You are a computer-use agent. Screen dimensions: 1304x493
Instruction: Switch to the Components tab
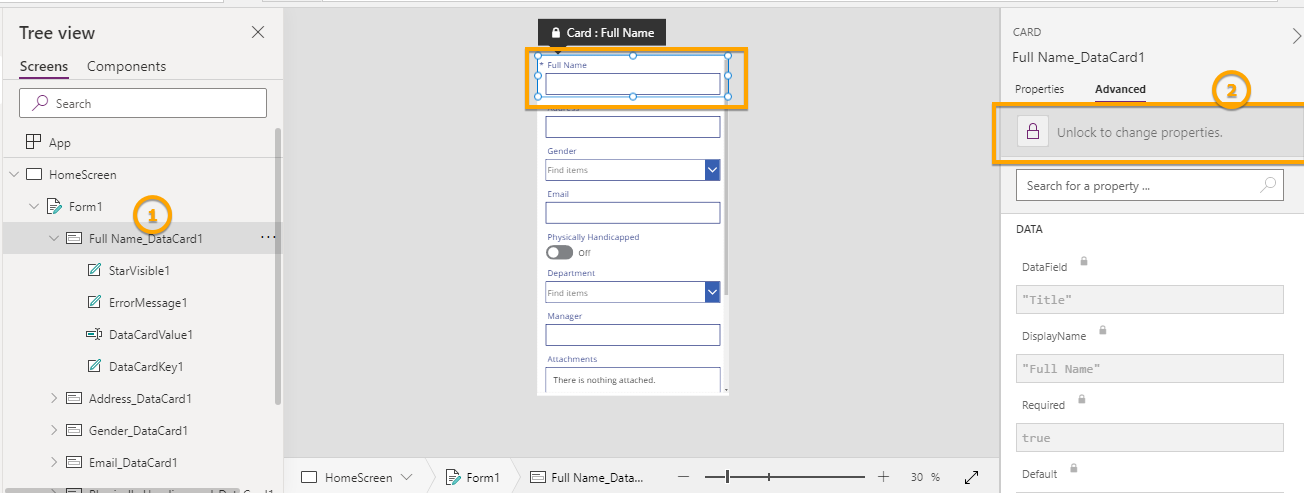tap(126, 67)
